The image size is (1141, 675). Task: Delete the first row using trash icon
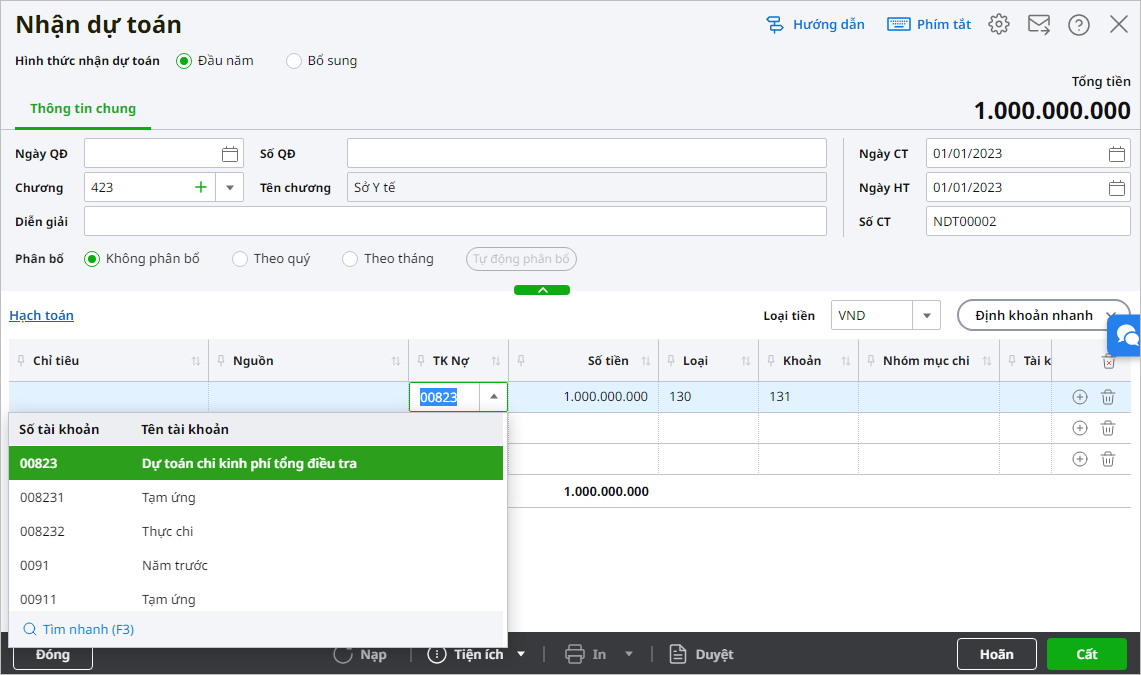1108,397
